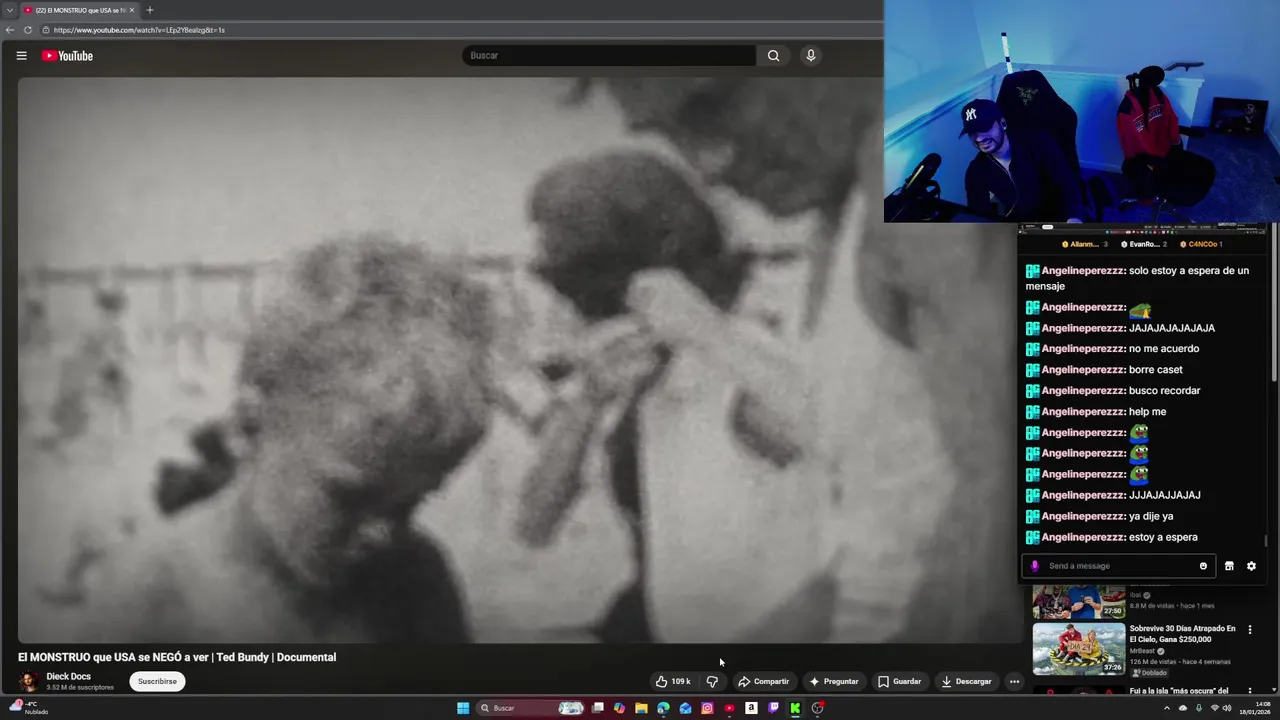Click the chat message 'borre caset'
Screen dimensions: 1280x720
(x=1155, y=370)
